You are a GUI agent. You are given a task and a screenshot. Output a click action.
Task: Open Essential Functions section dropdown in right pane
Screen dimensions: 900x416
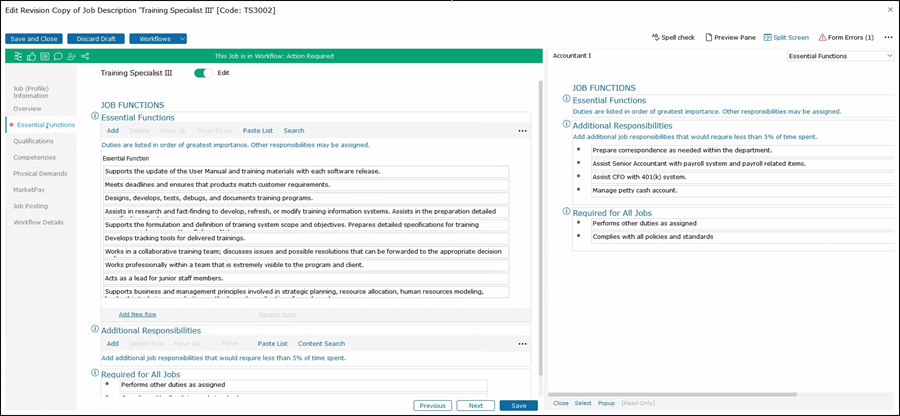tap(839, 56)
